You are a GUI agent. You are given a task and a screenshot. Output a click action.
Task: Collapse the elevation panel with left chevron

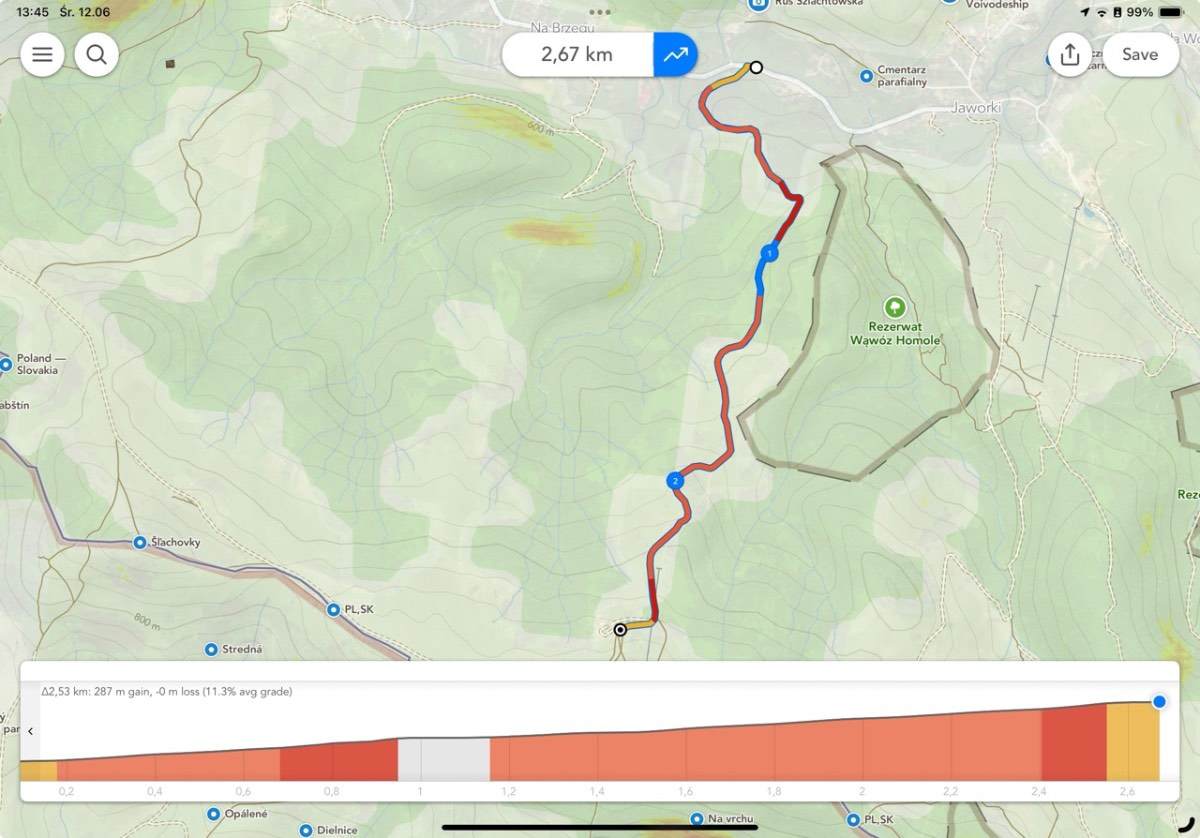[30, 731]
